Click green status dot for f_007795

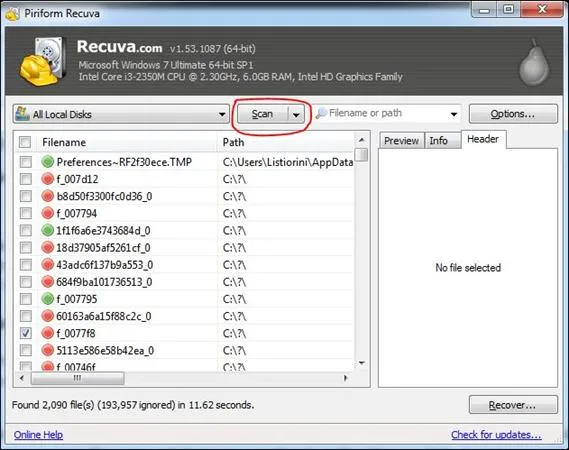pos(48,299)
